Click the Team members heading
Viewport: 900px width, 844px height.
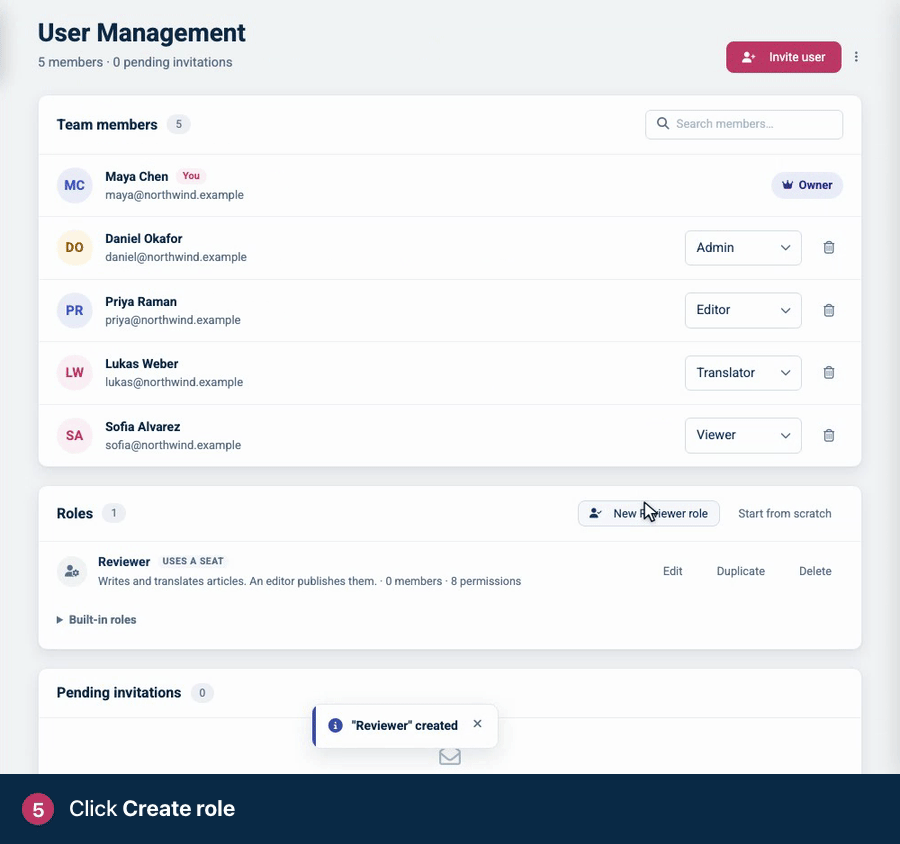coord(107,125)
